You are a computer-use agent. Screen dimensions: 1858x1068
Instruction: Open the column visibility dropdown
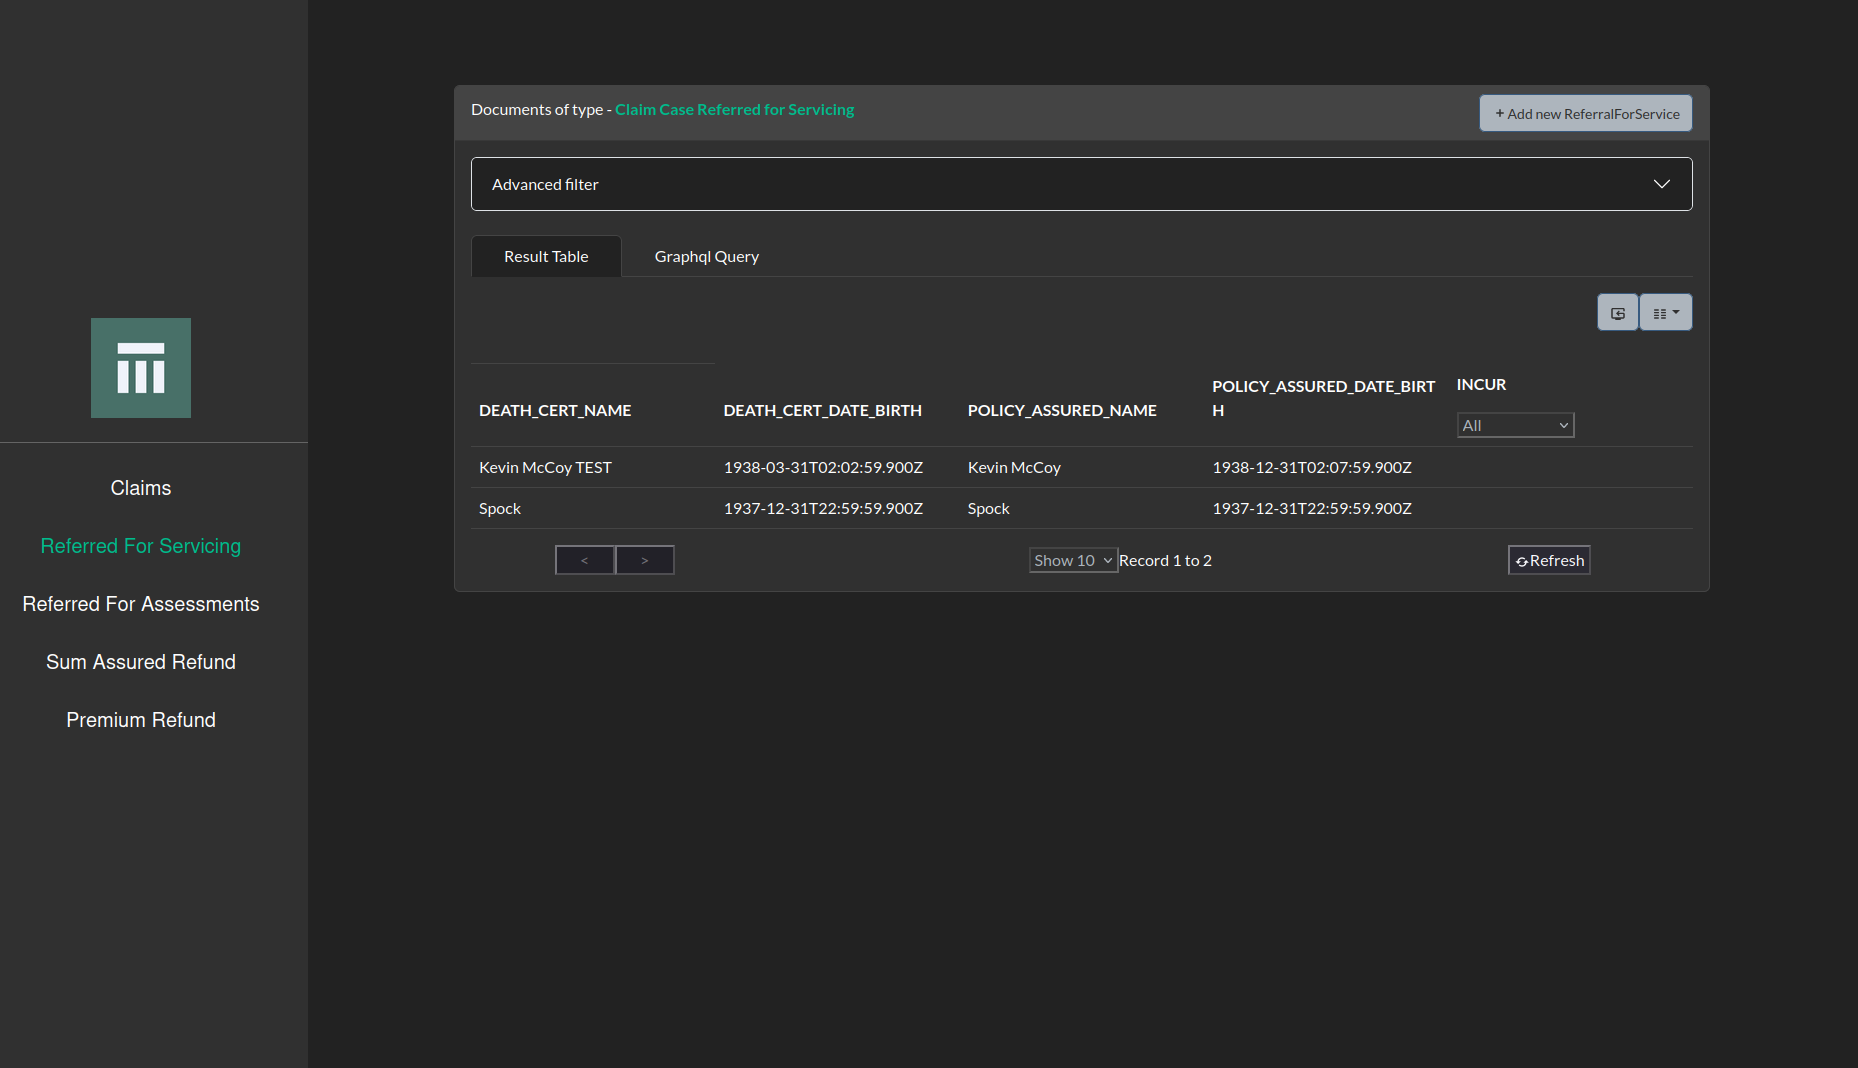tap(1666, 313)
